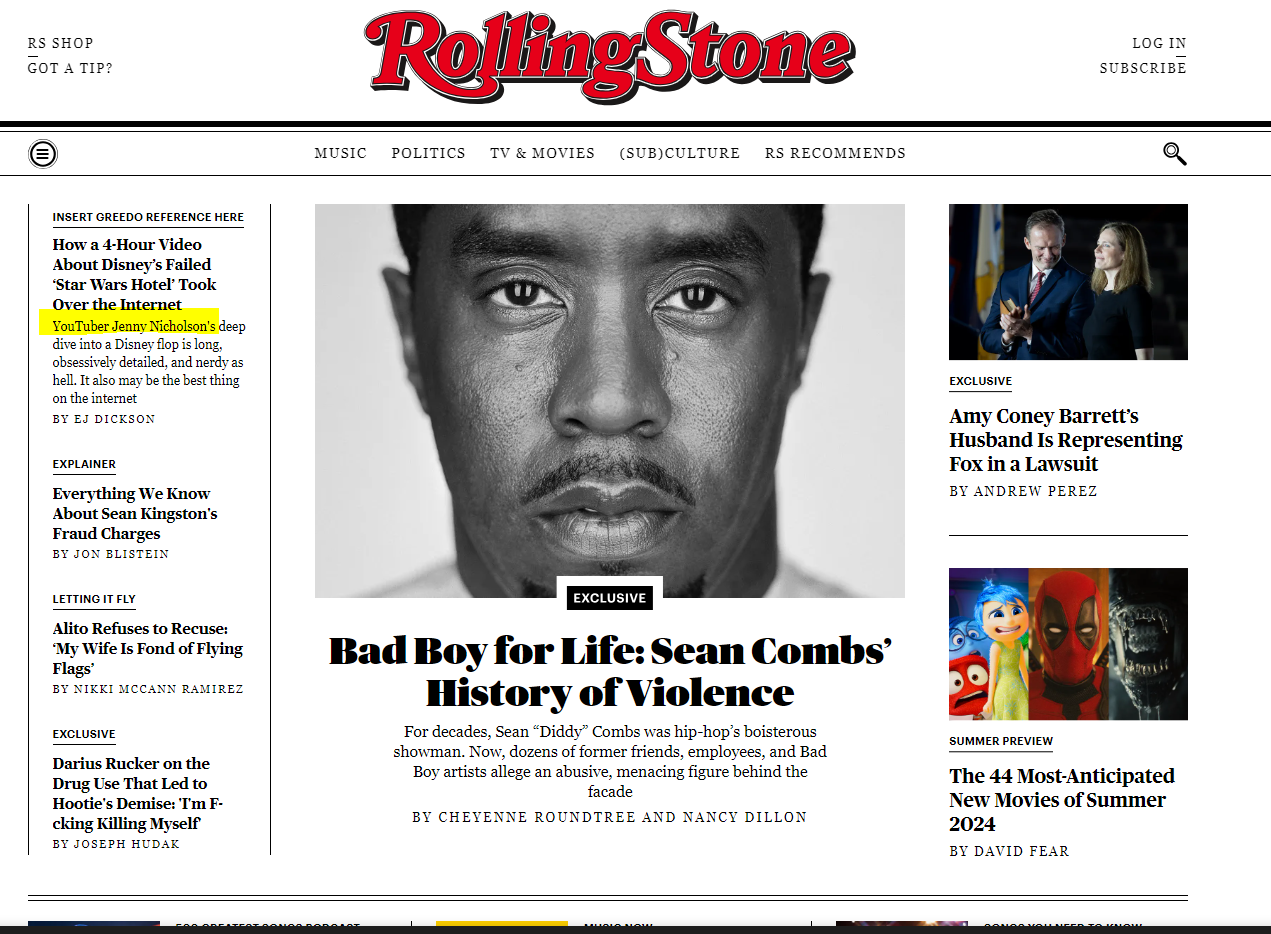1271x934 pixels.
Task: Click author name Jon Blistein
Action: point(121,554)
